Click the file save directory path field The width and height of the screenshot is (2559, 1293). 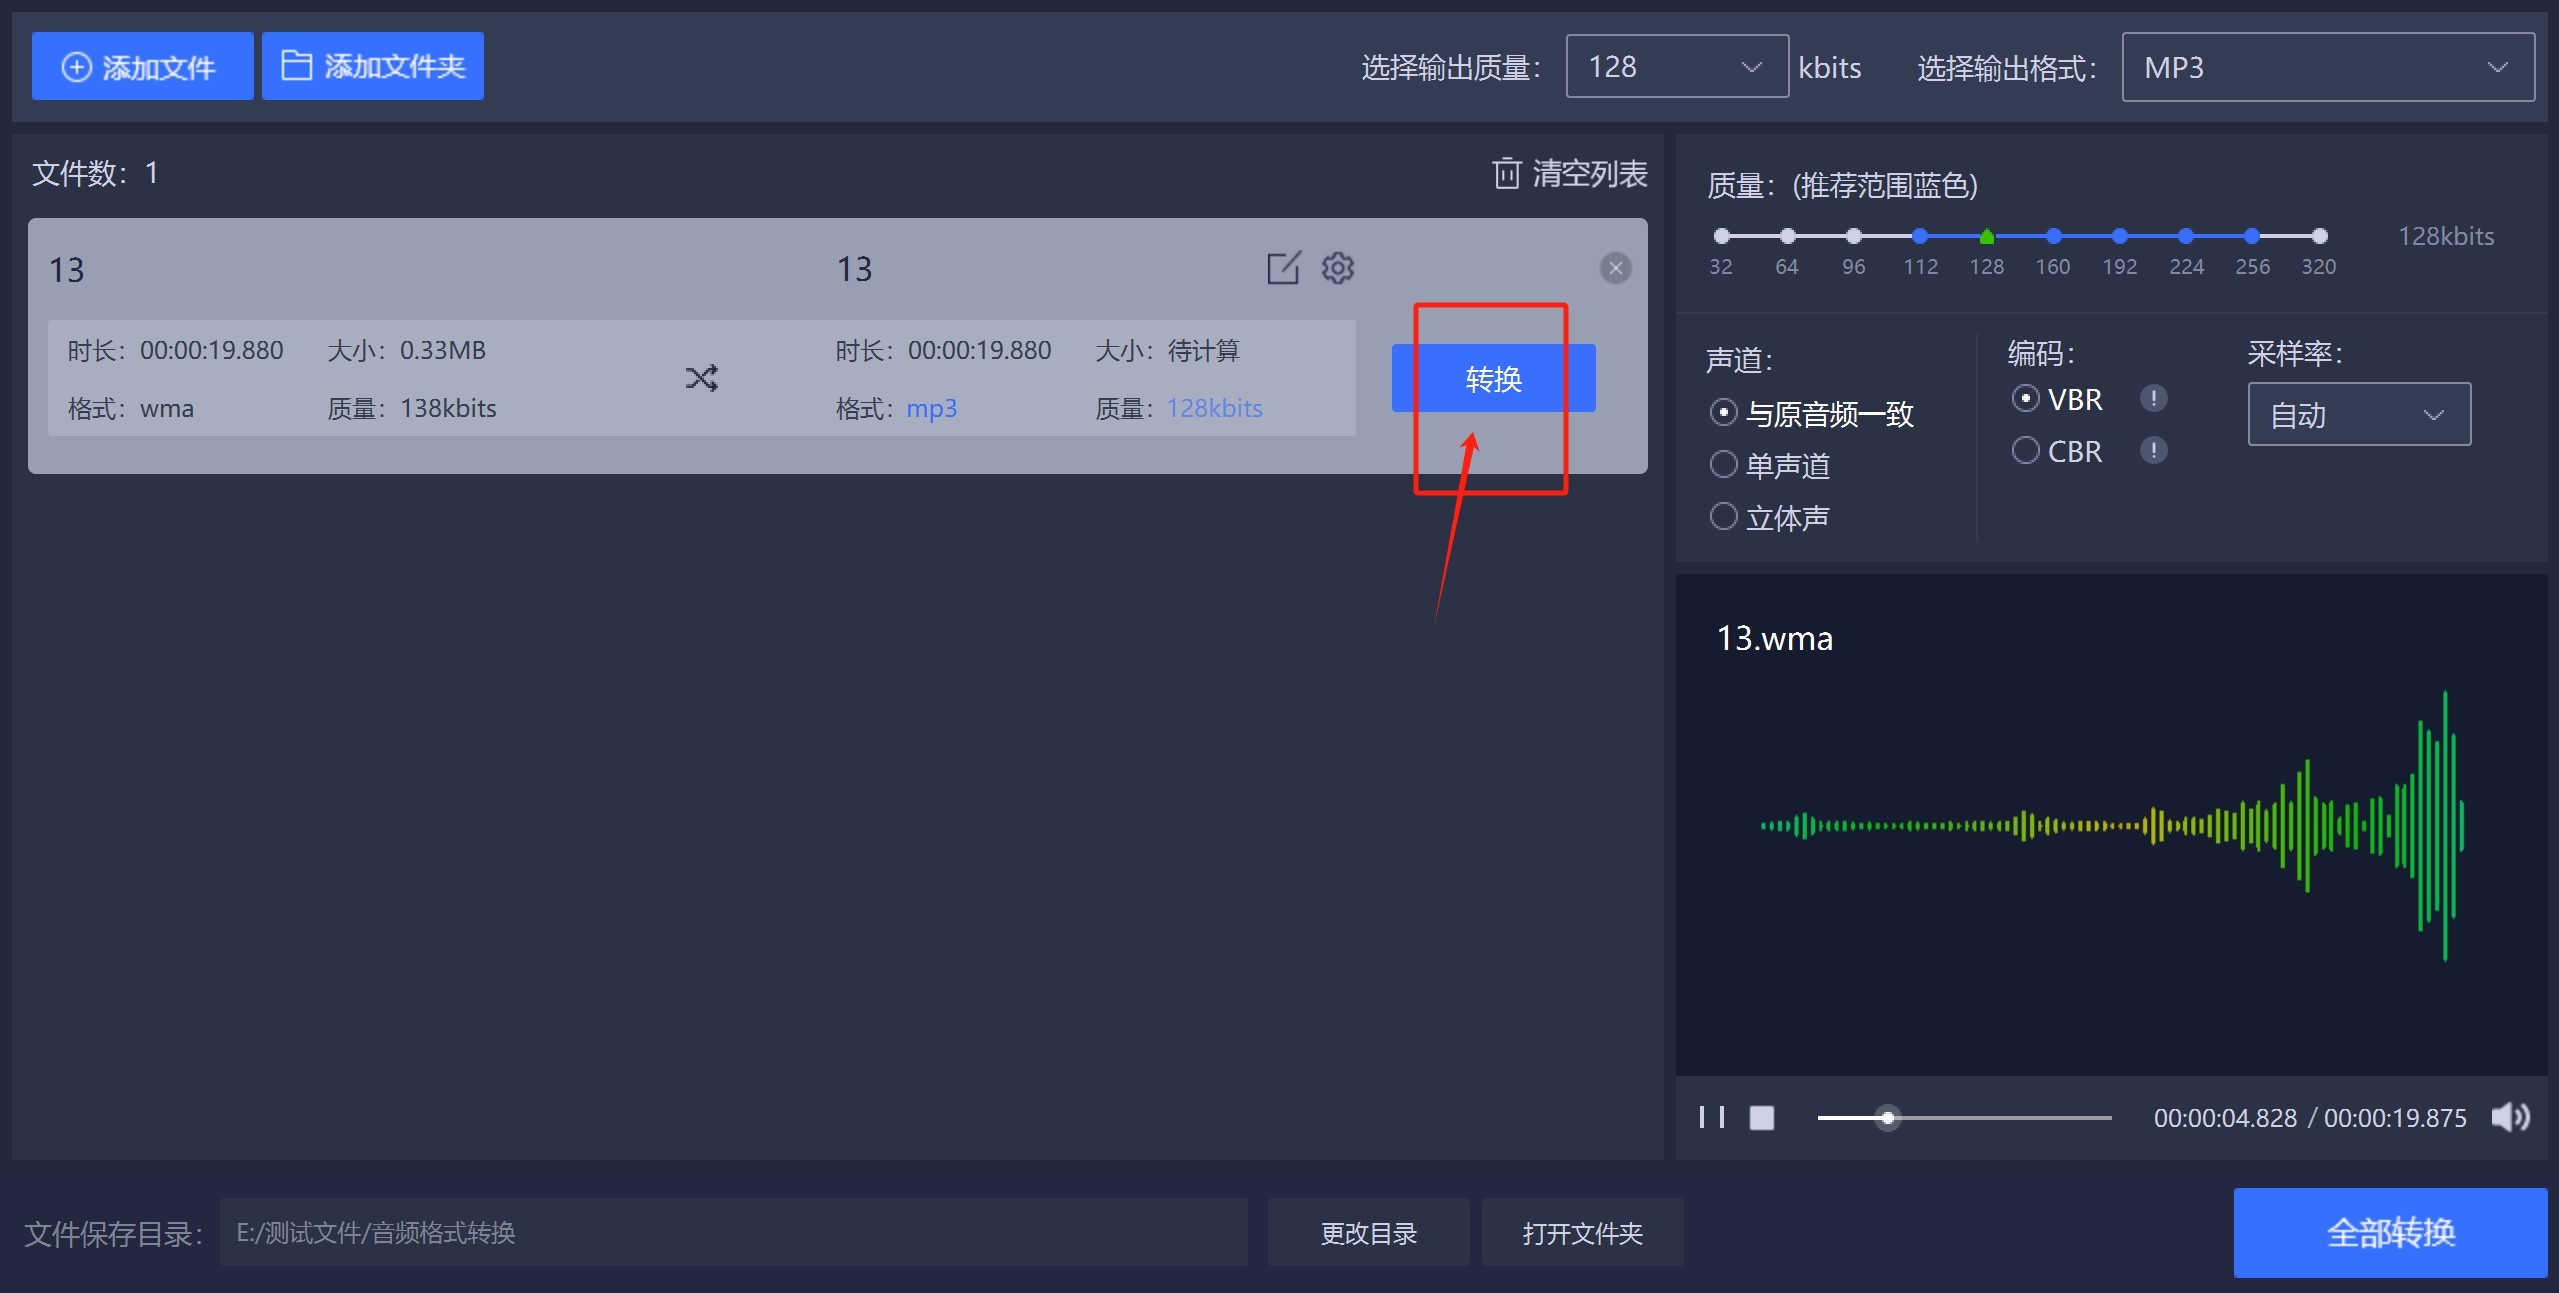pyautogui.click(x=733, y=1232)
